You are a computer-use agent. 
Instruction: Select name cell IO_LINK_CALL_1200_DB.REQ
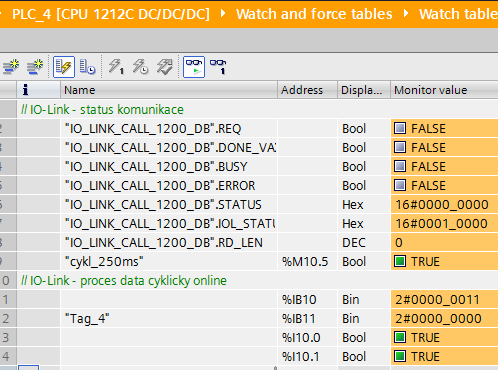pyautogui.click(x=169, y=128)
